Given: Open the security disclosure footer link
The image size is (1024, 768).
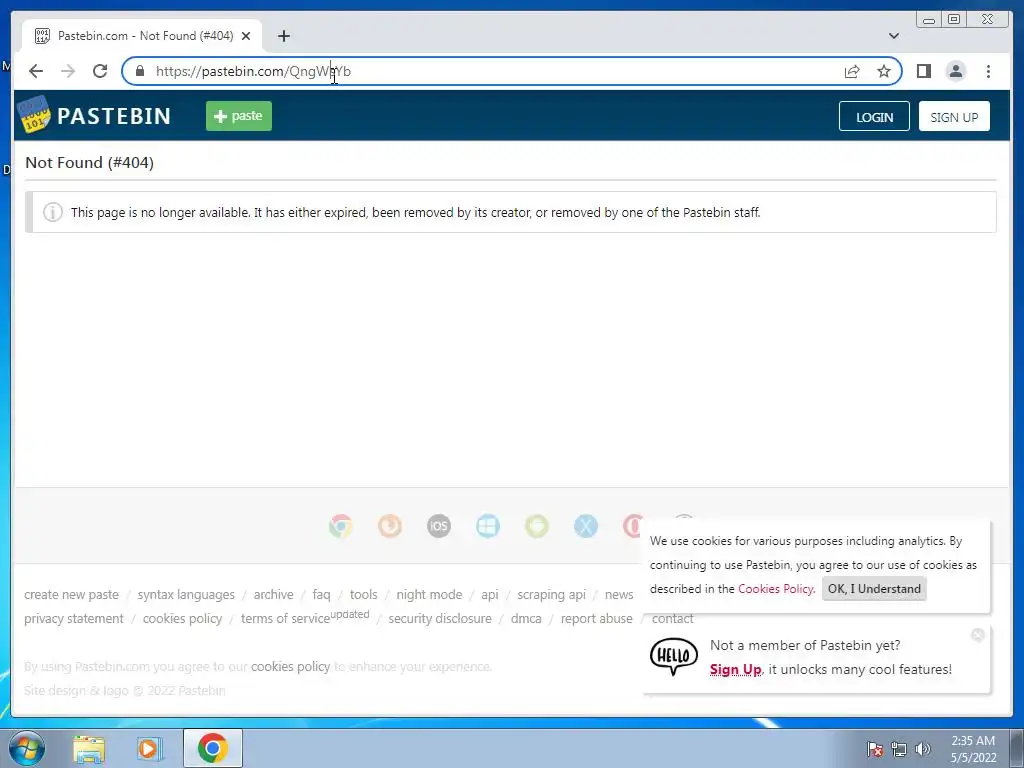Looking at the screenshot, I should pos(440,618).
